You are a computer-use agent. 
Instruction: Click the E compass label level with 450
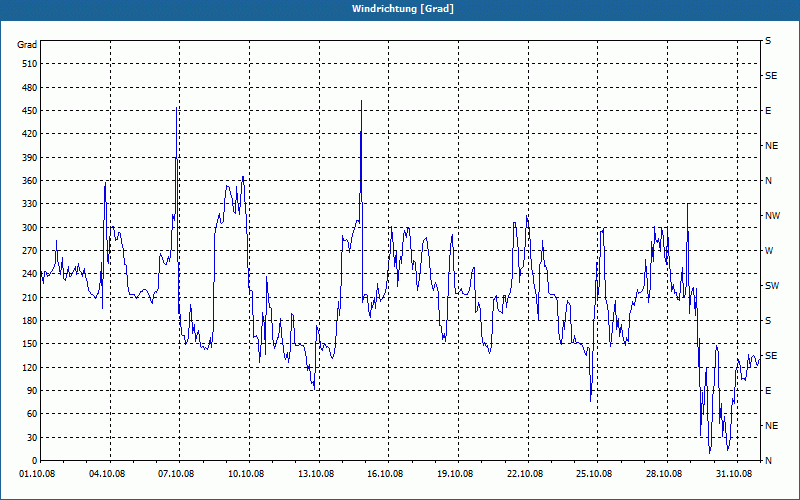[x=768, y=111]
